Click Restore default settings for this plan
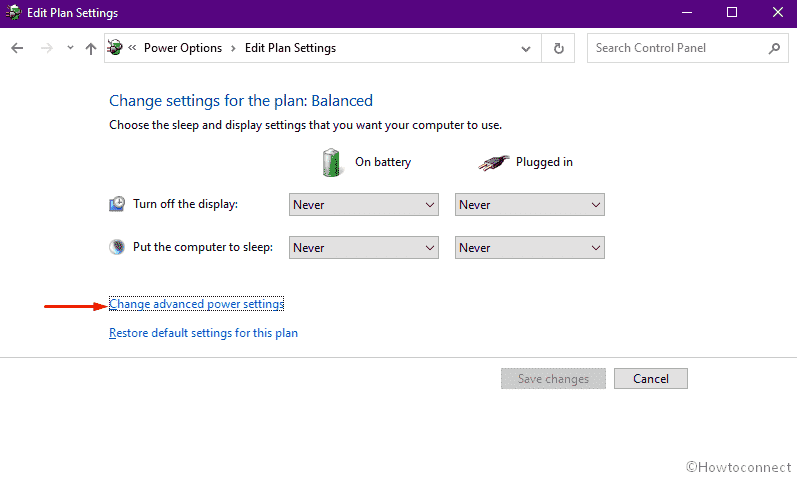 click(203, 333)
